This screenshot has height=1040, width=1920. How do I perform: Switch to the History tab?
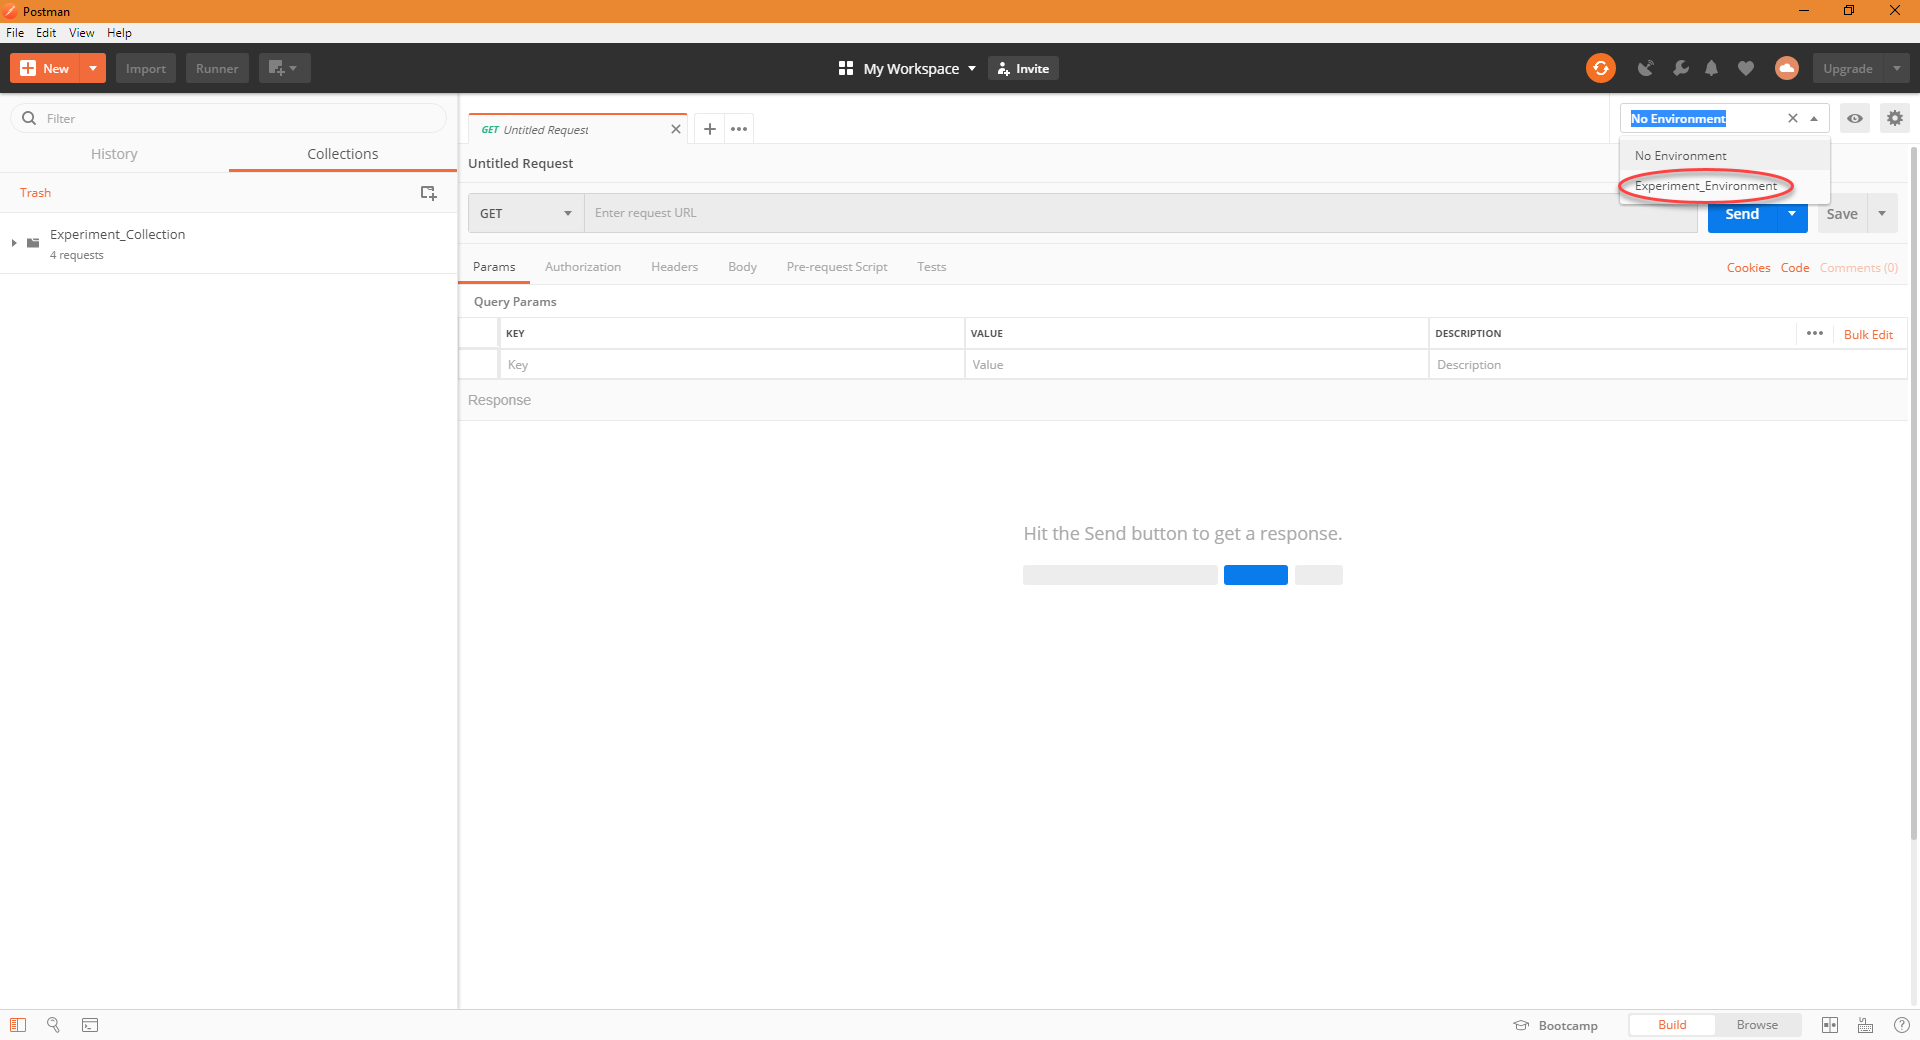coord(114,154)
